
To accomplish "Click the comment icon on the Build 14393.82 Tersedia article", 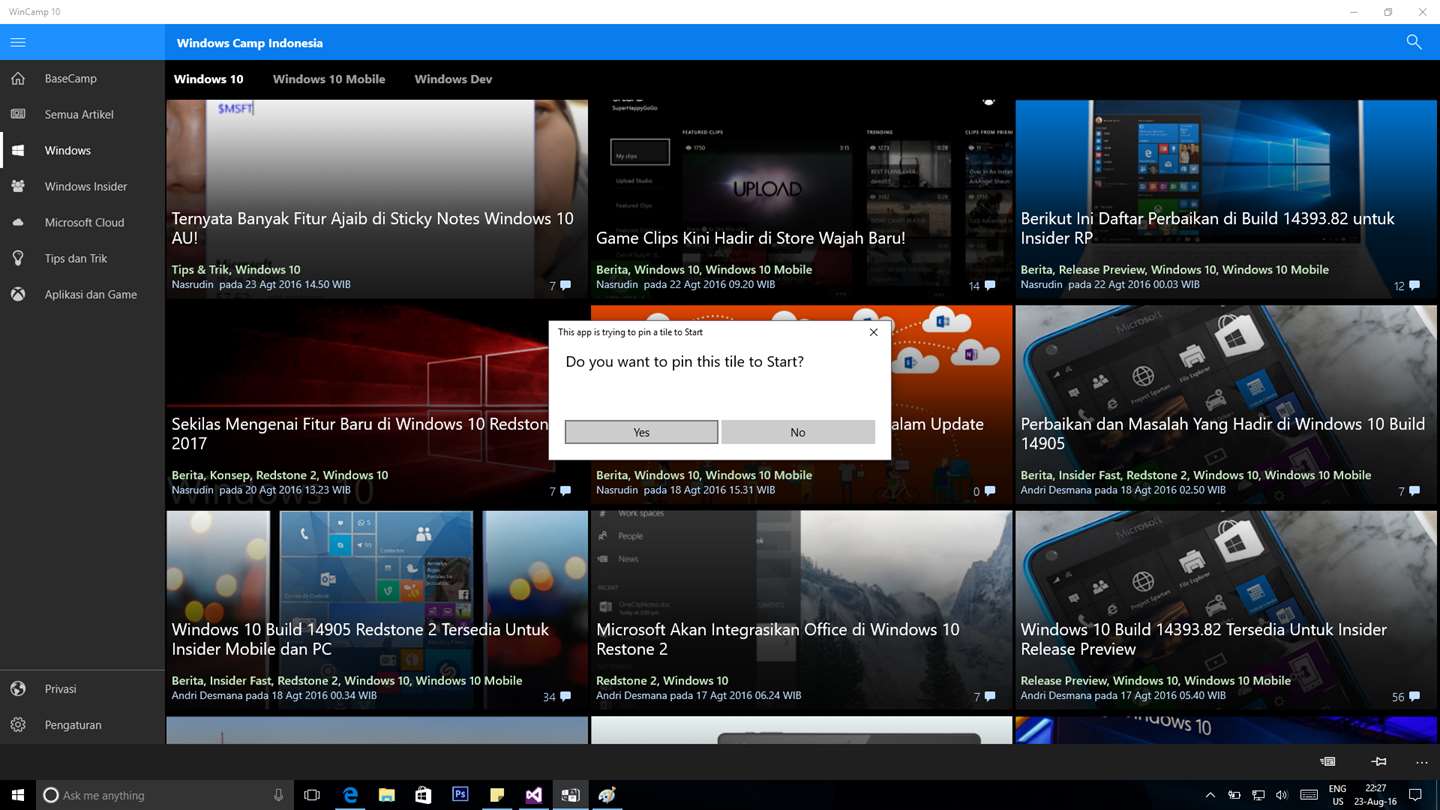I will pyautogui.click(x=1414, y=696).
